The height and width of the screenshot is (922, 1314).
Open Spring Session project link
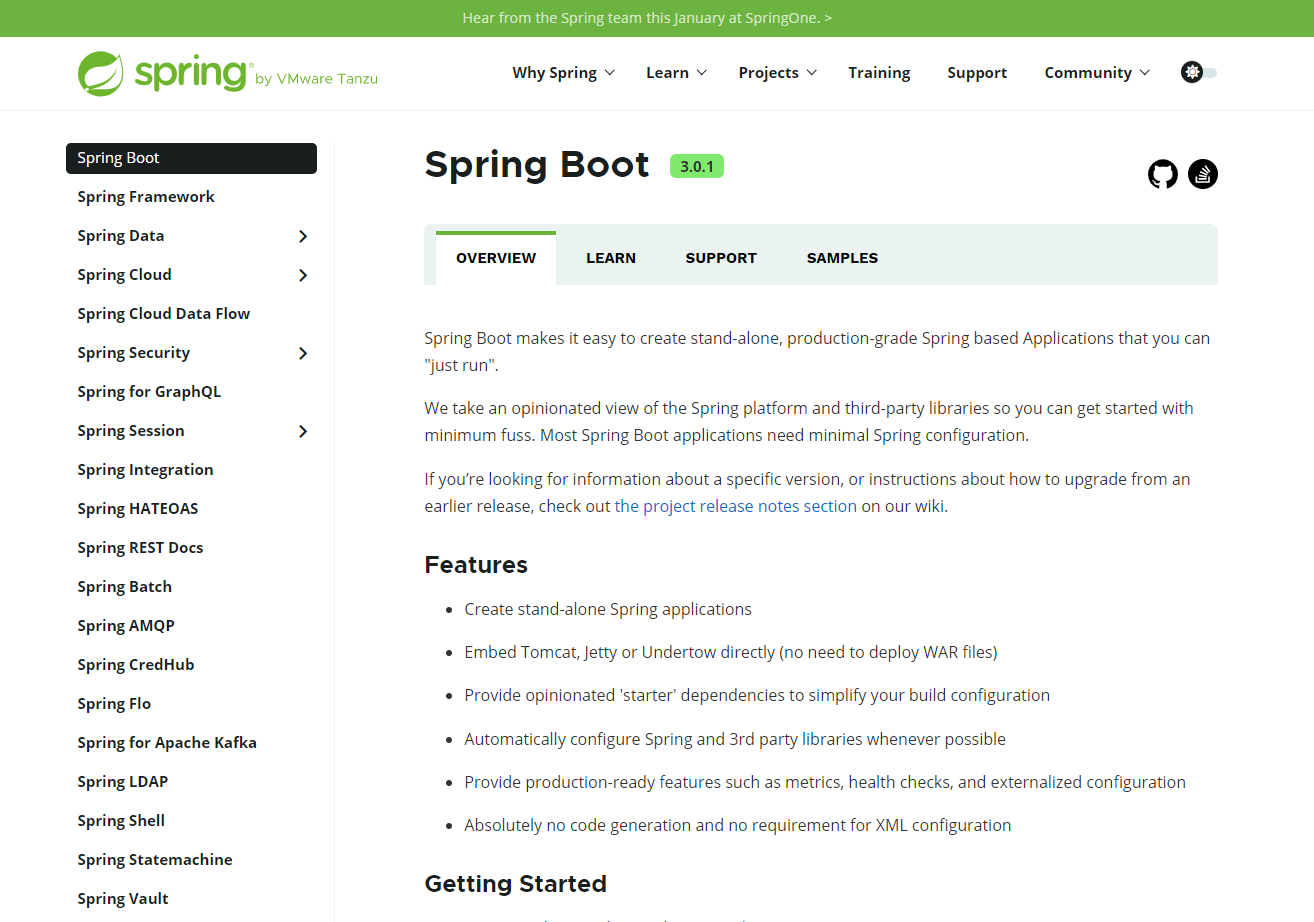click(131, 431)
